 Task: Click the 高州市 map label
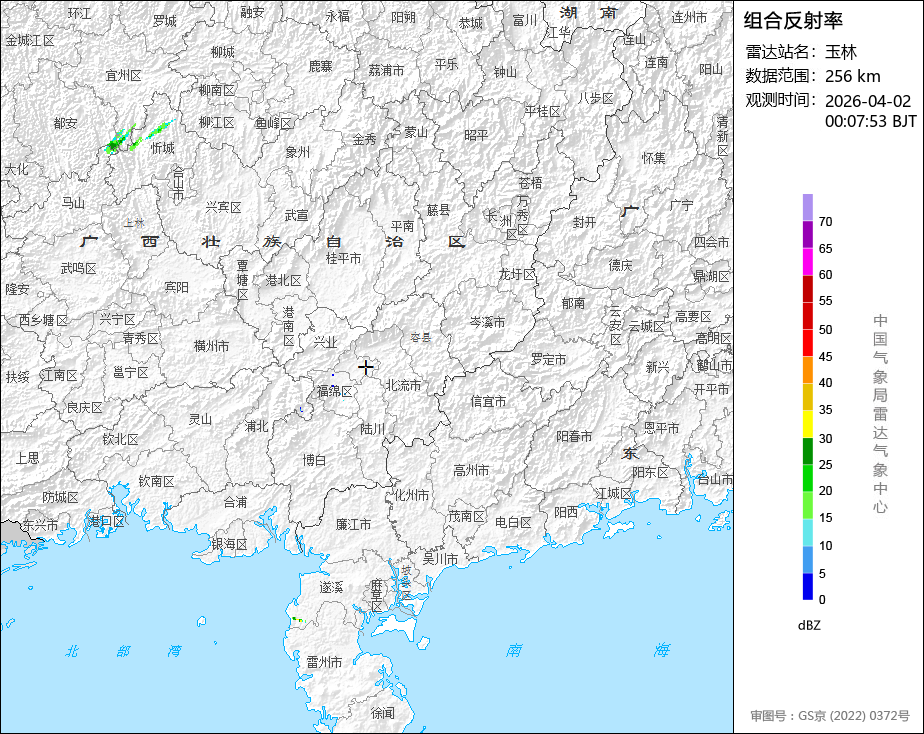[x=471, y=469]
